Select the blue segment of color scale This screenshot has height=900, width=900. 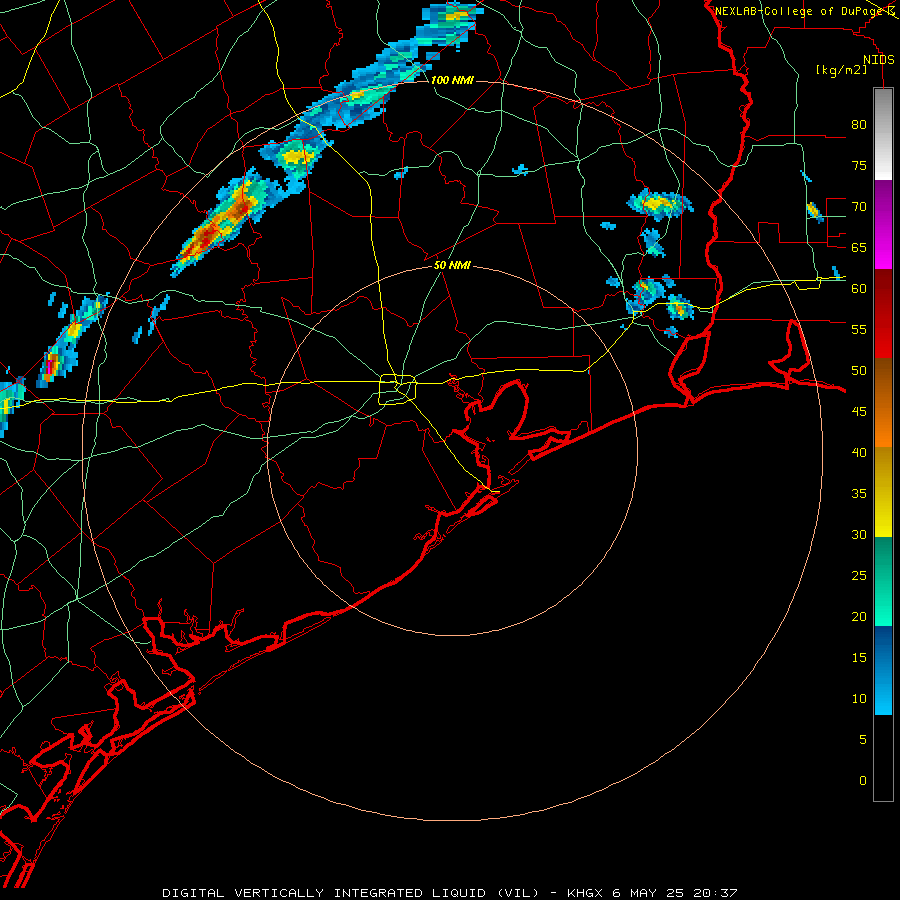883,670
